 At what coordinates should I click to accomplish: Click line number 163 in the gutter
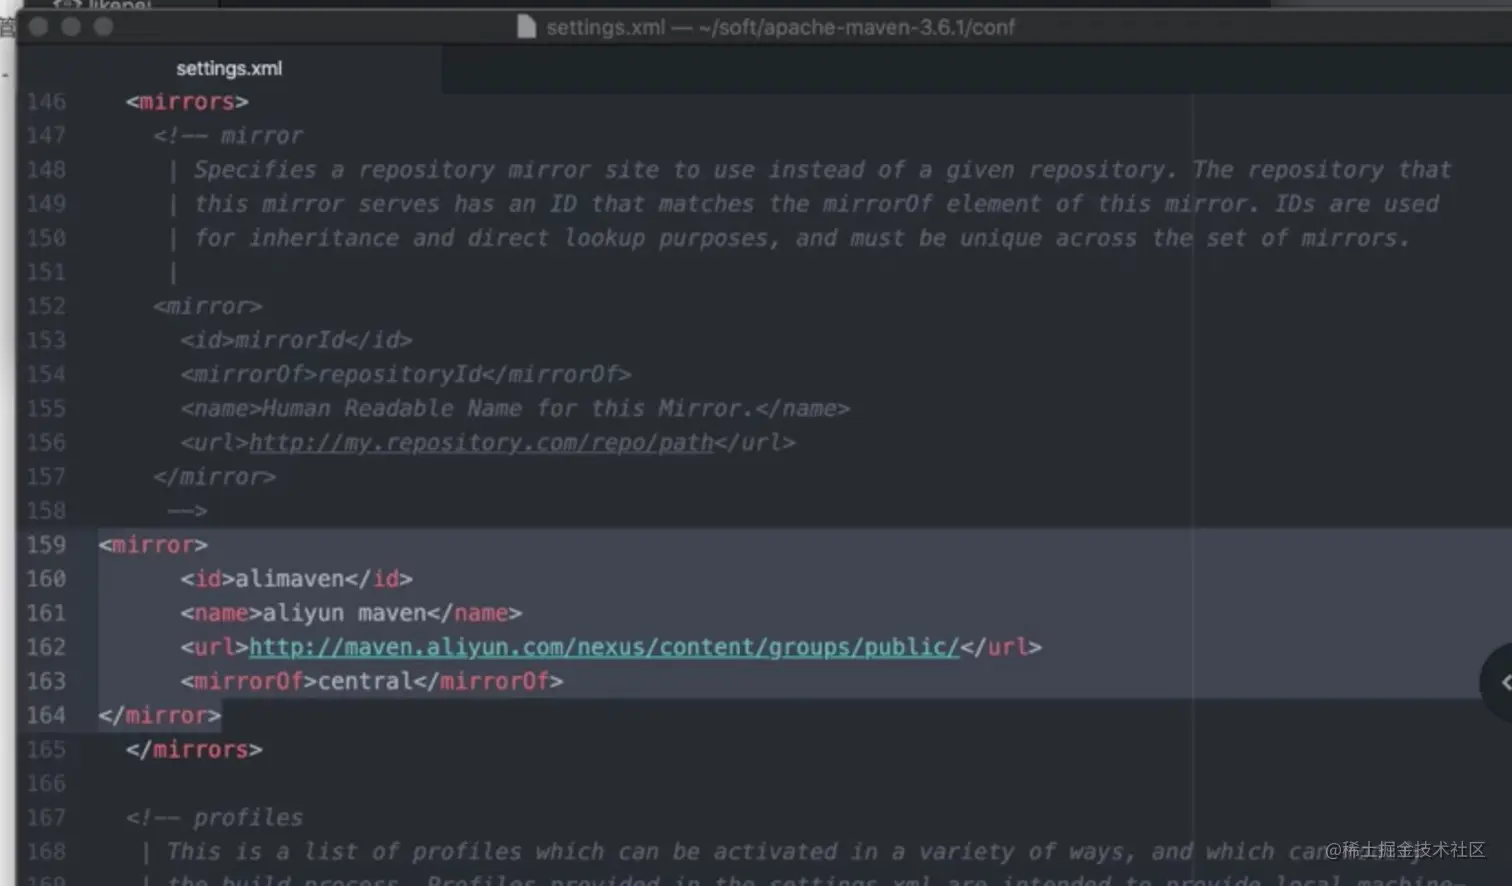tap(46, 681)
